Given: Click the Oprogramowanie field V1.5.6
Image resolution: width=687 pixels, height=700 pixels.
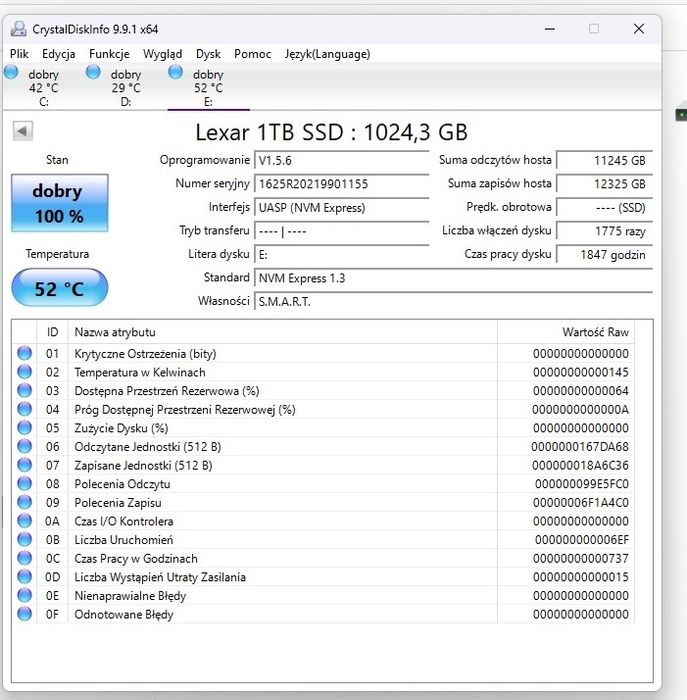Looking at the screenshot, I should (341, 160).
